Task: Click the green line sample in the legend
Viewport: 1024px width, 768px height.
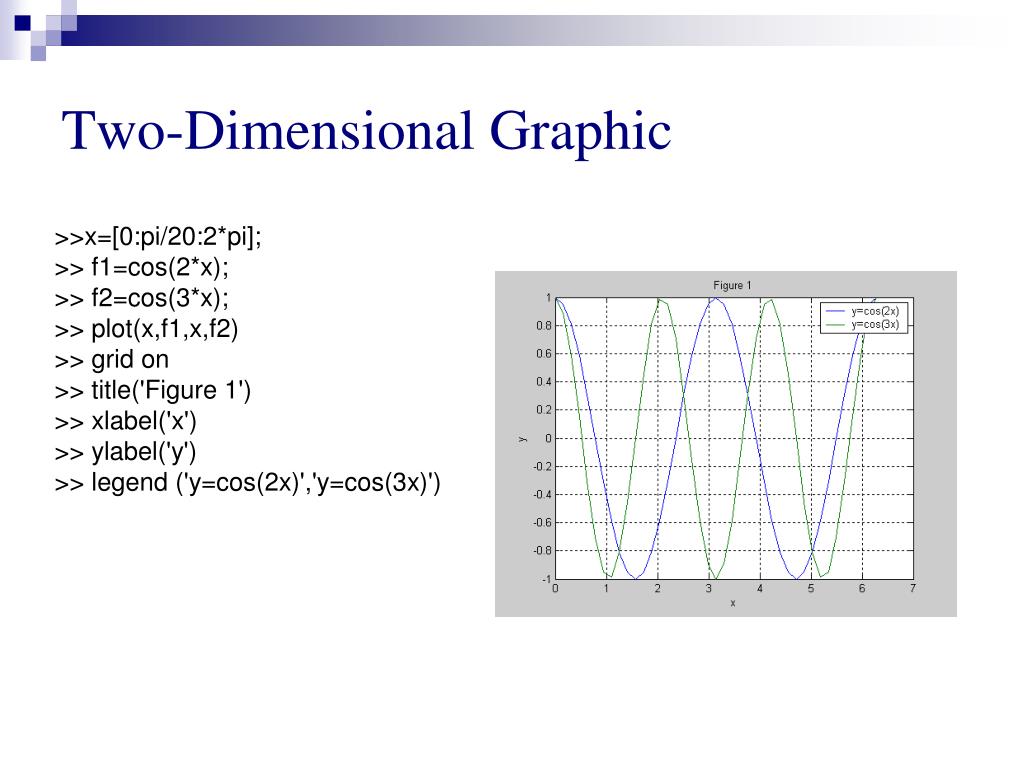Action: 836,325
